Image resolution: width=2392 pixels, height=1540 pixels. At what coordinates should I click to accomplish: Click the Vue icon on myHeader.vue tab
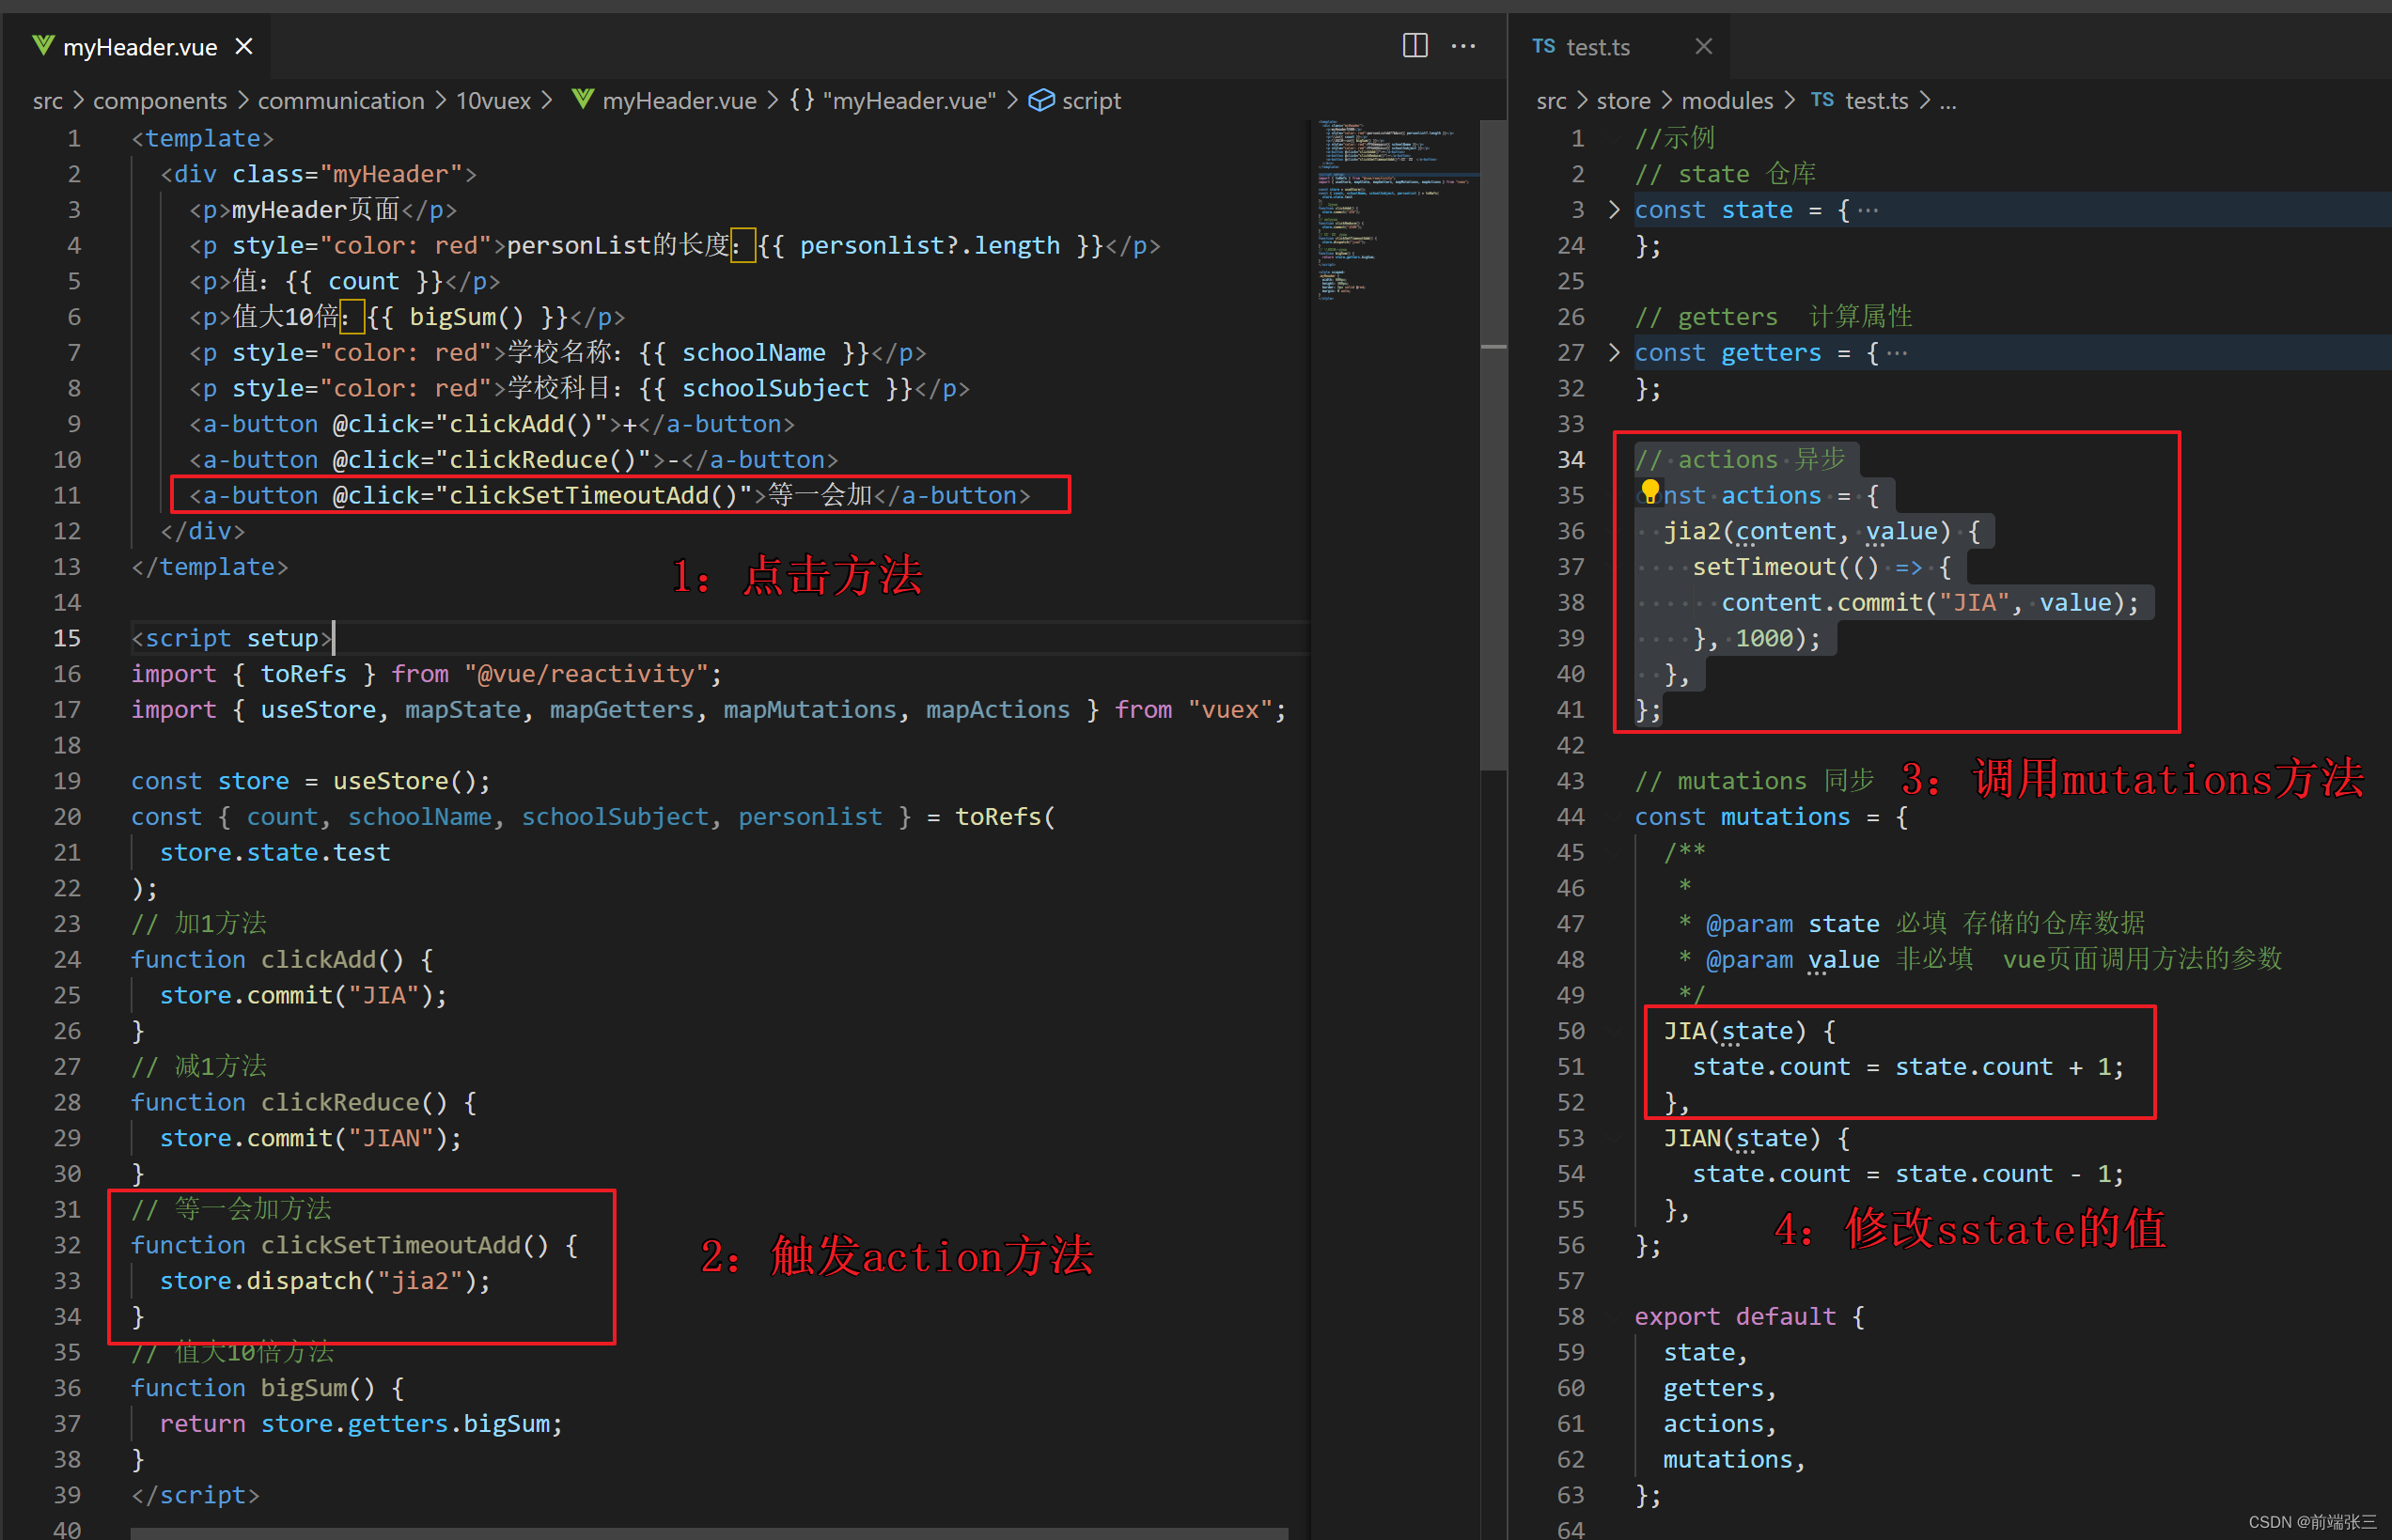tap(43, 45)
